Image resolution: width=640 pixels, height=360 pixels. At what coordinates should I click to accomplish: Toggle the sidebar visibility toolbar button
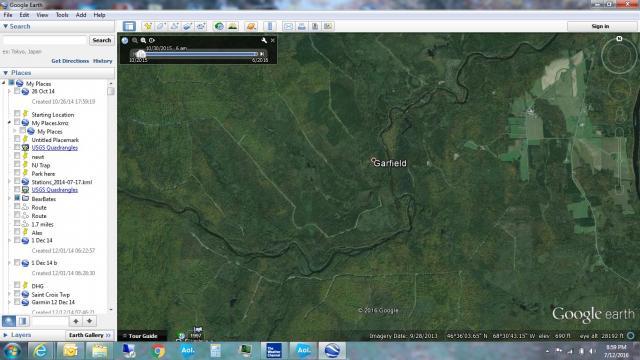pyautogui.click(x=129, y=26)
